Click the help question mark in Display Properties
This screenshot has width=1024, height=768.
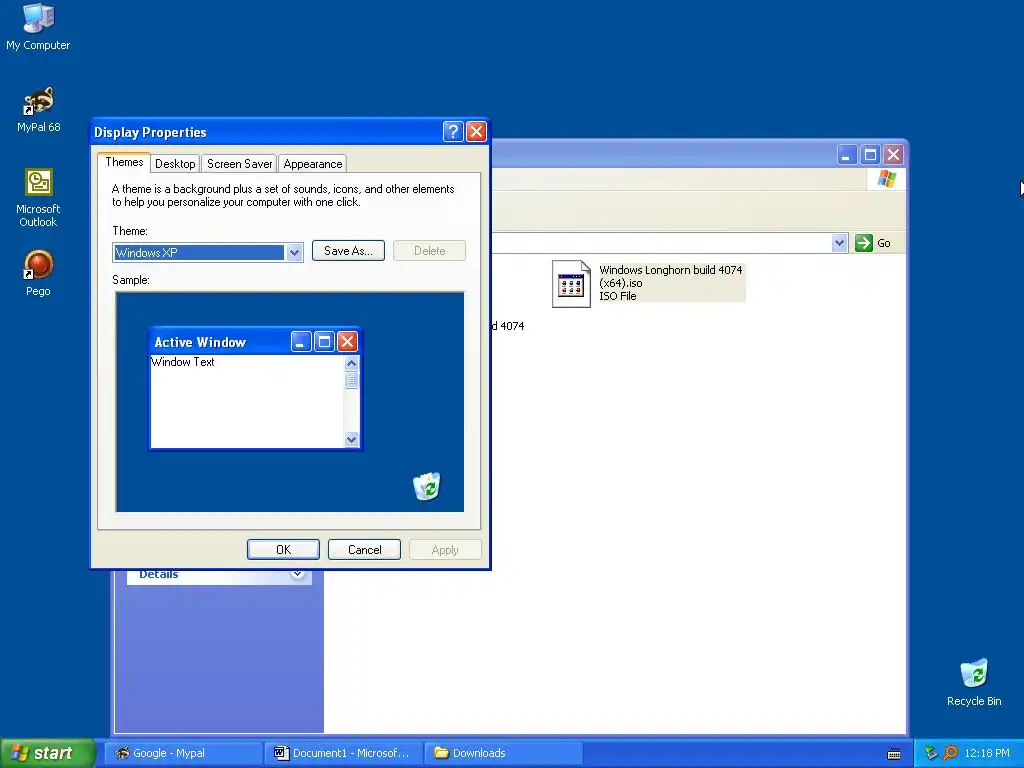[453, 132]
